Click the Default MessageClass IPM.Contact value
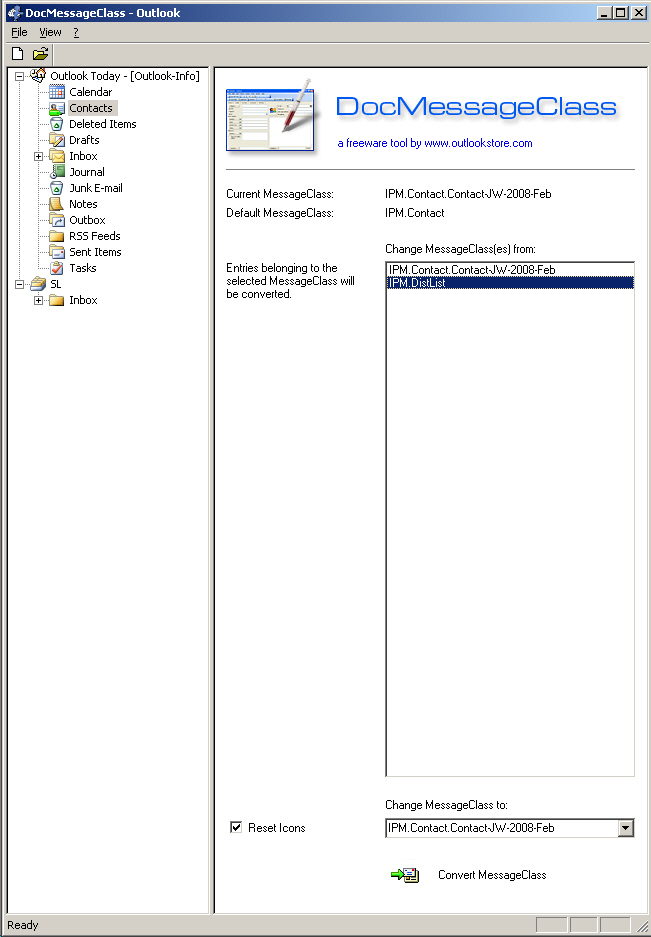 [415, 213]
